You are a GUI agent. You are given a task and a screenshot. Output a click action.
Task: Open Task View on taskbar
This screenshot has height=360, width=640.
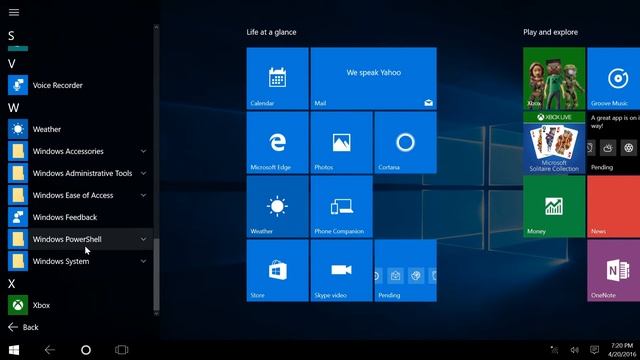tap(122, 350)
